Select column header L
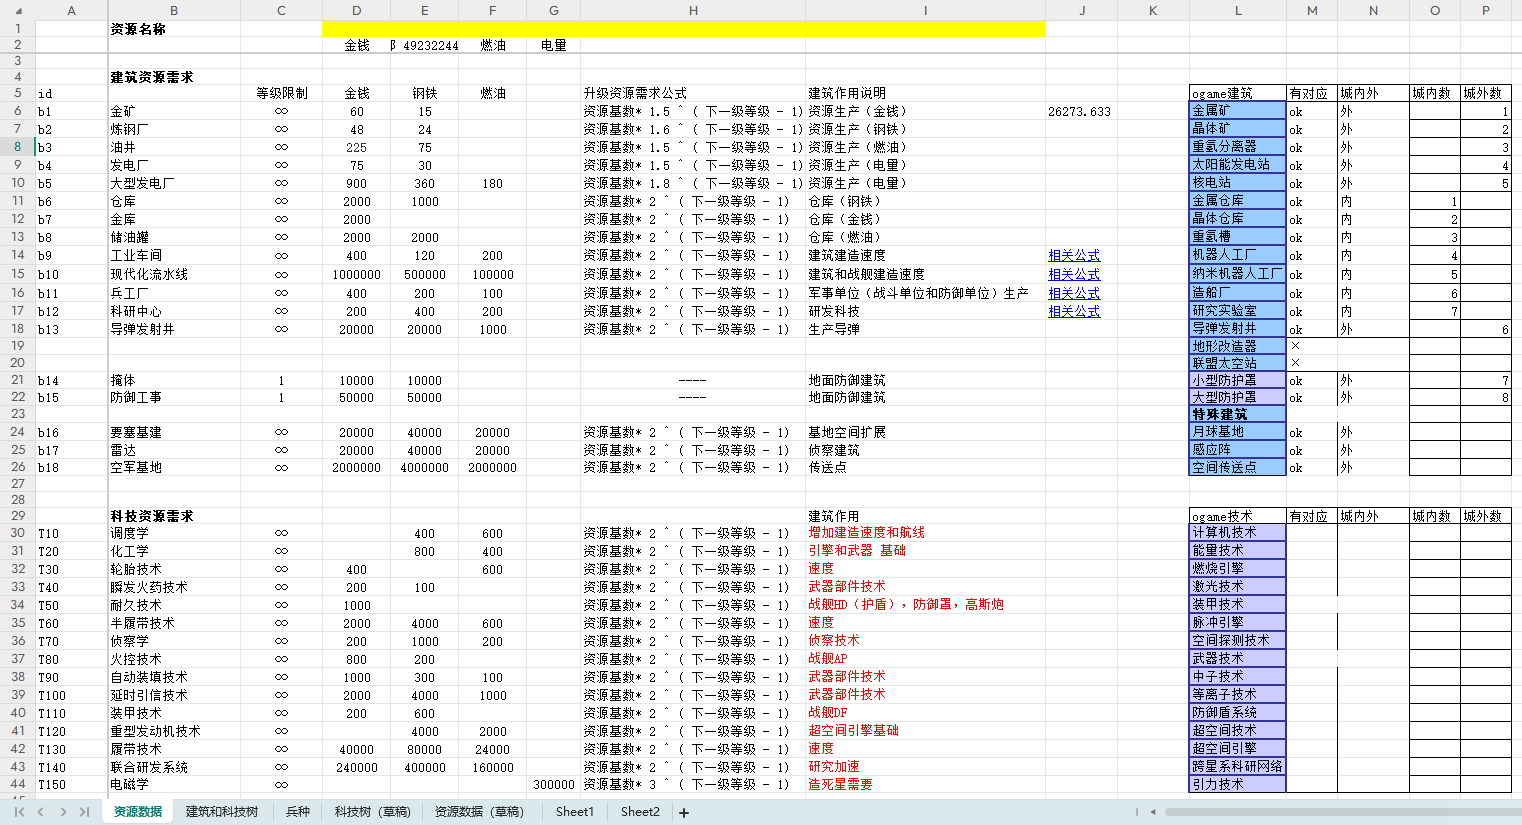This screenshot has height=825, width=1522. [x=1237, y=11]
